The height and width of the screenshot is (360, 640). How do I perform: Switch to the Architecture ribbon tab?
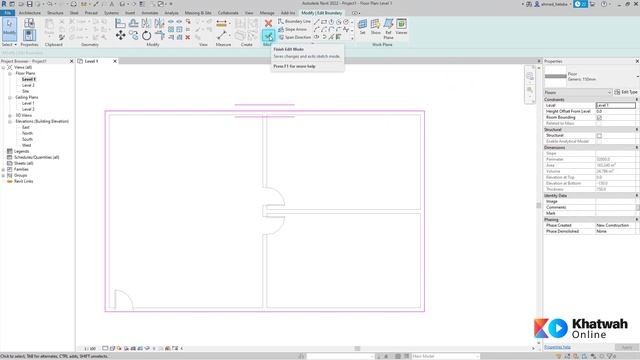tap(30, 13)
